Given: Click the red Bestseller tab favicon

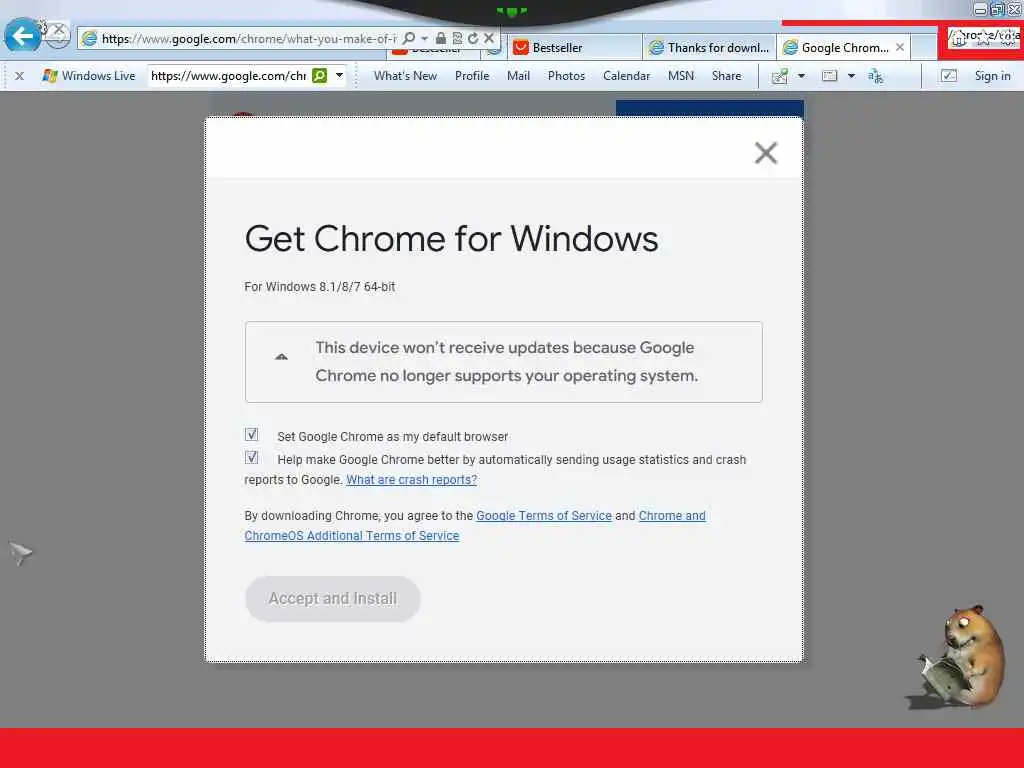Looking at the screenshot, I should point(520,48).
